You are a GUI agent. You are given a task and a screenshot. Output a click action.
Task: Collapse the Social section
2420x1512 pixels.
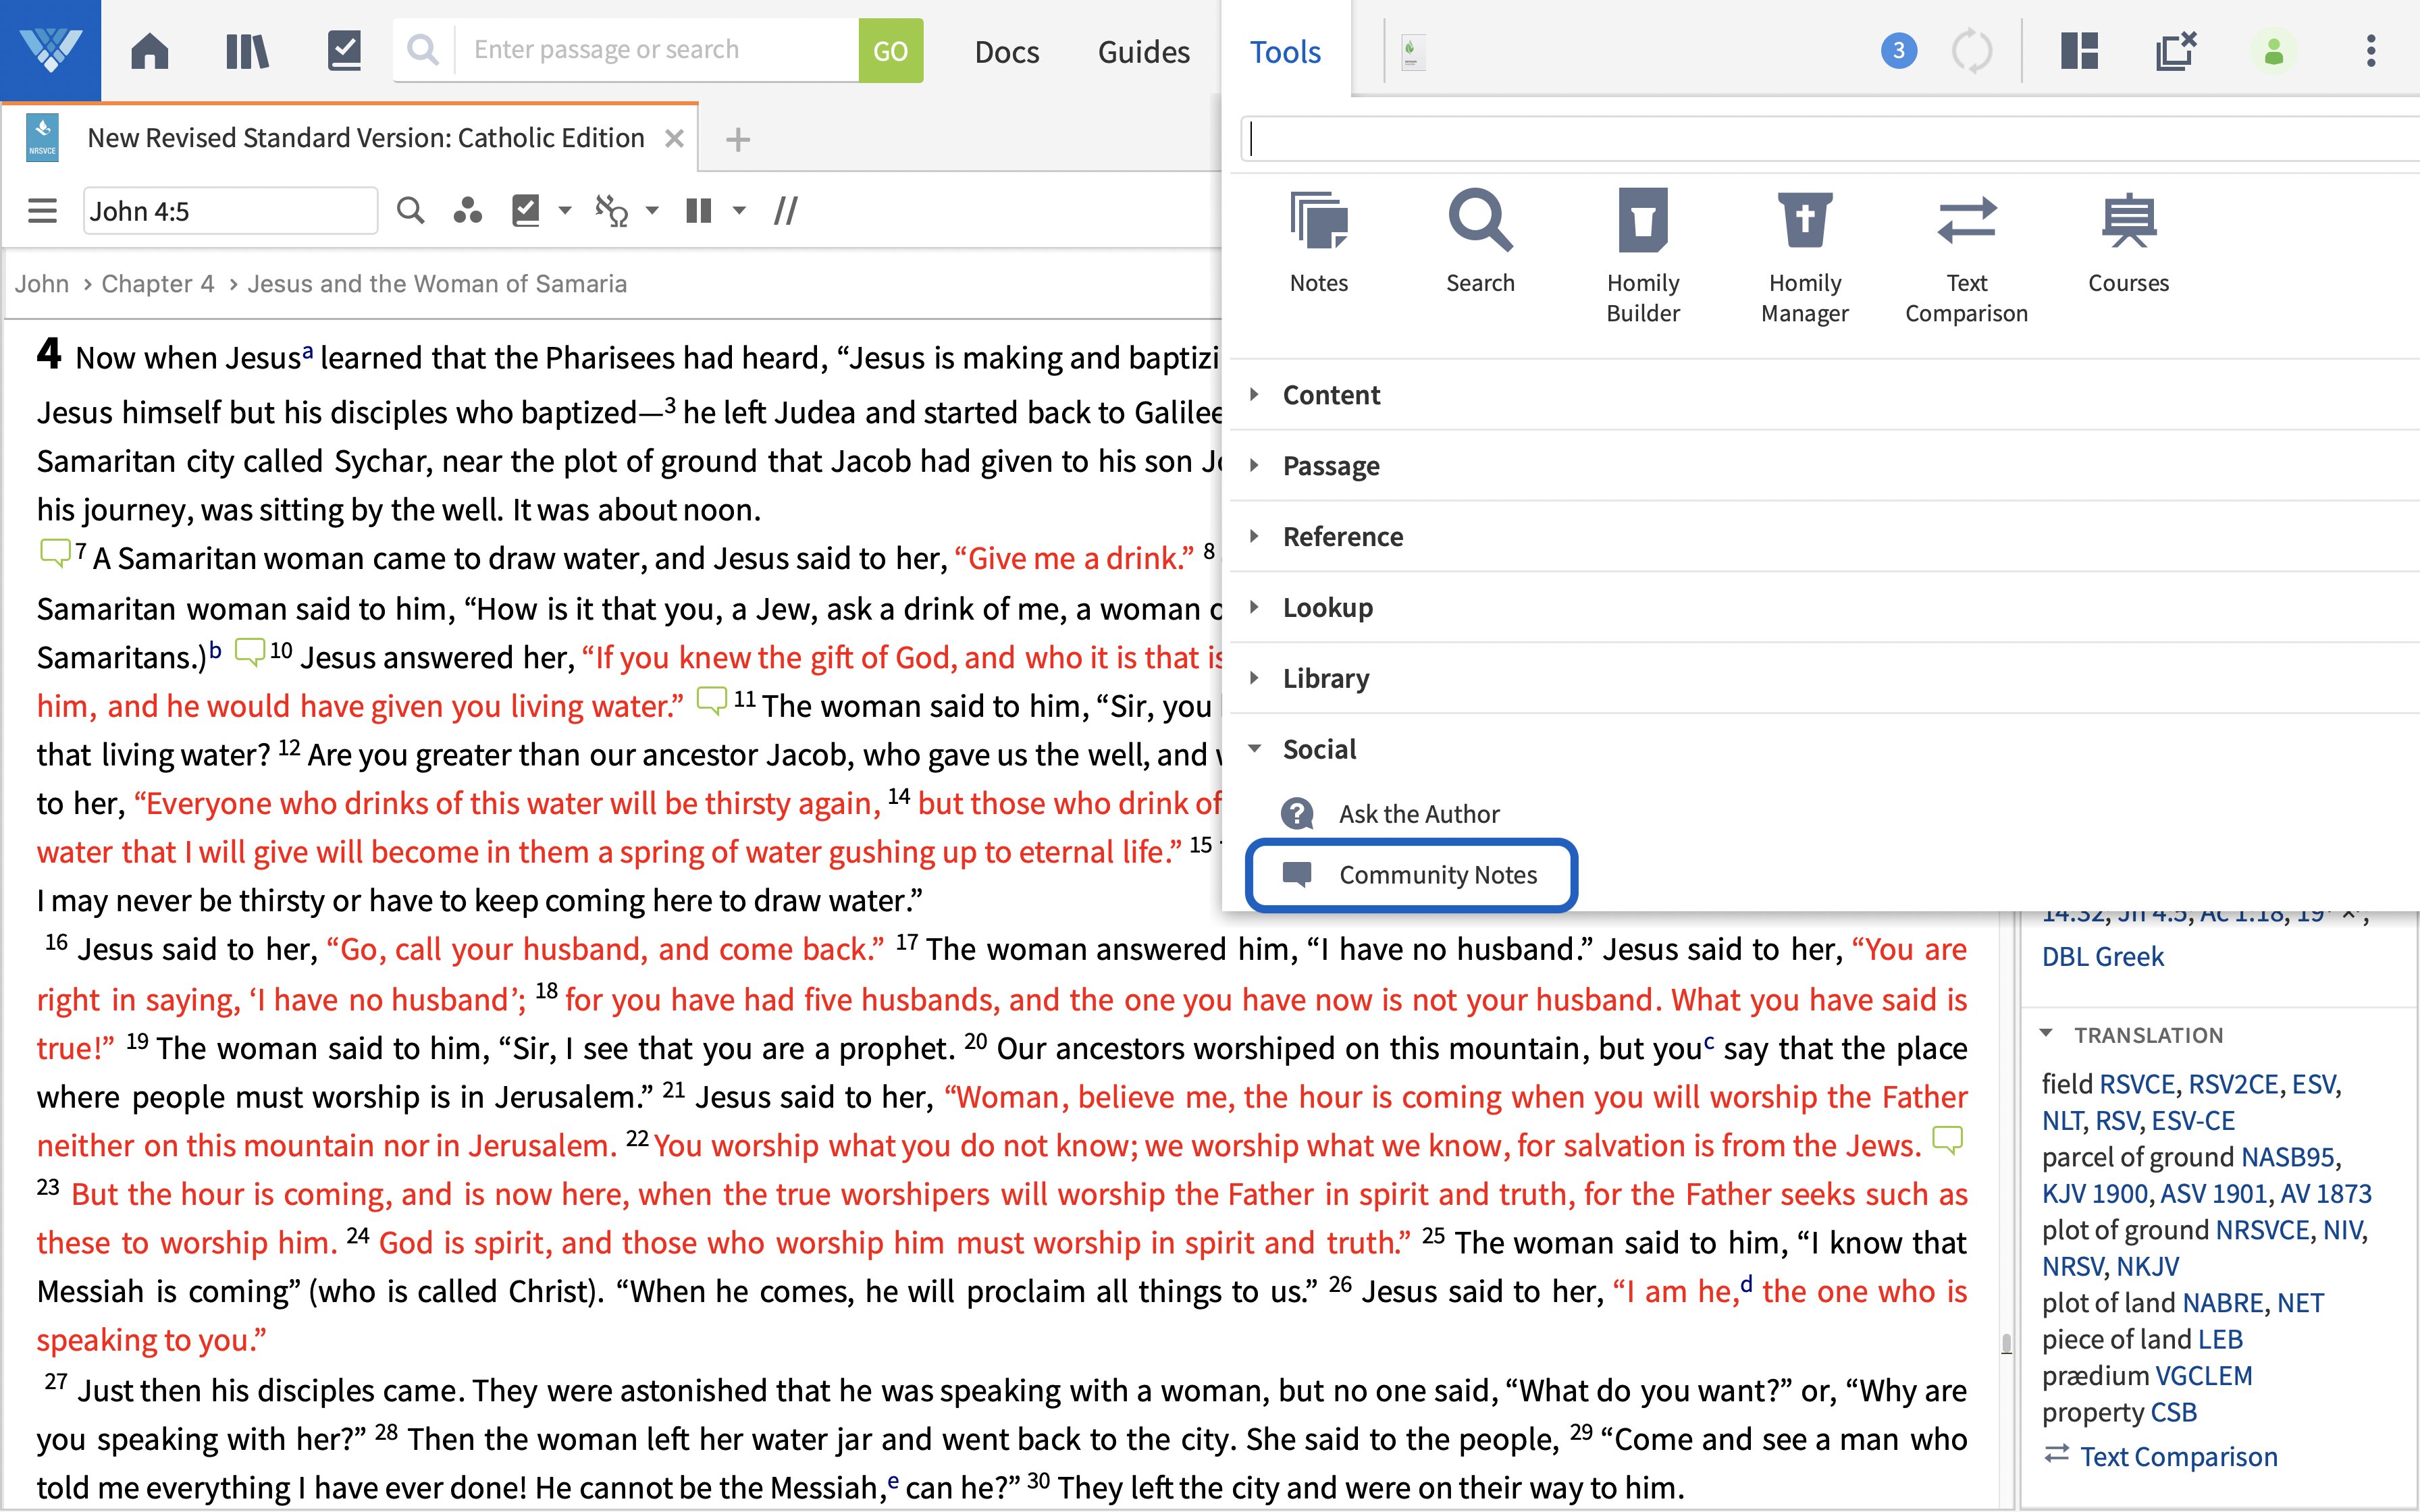tap(1318, 749)
